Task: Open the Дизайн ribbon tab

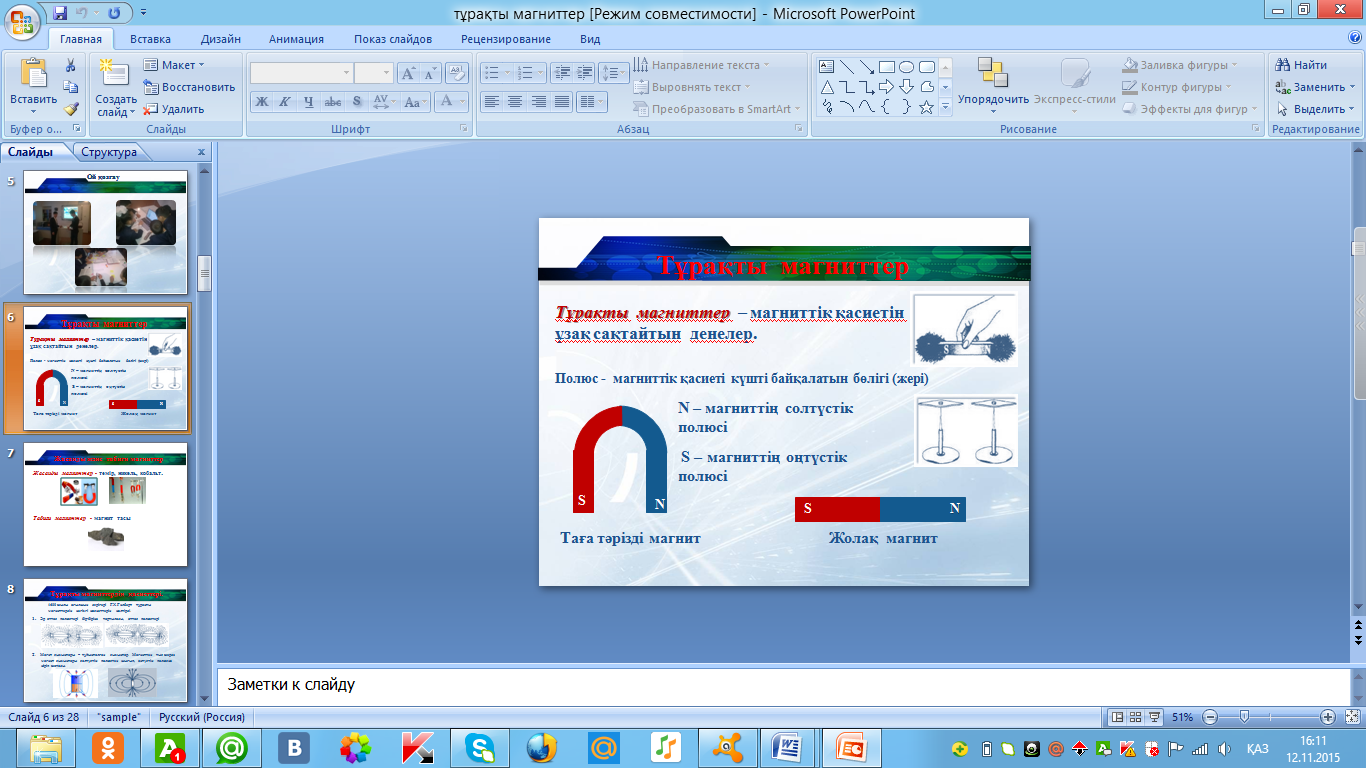Action: pos(220,39)
